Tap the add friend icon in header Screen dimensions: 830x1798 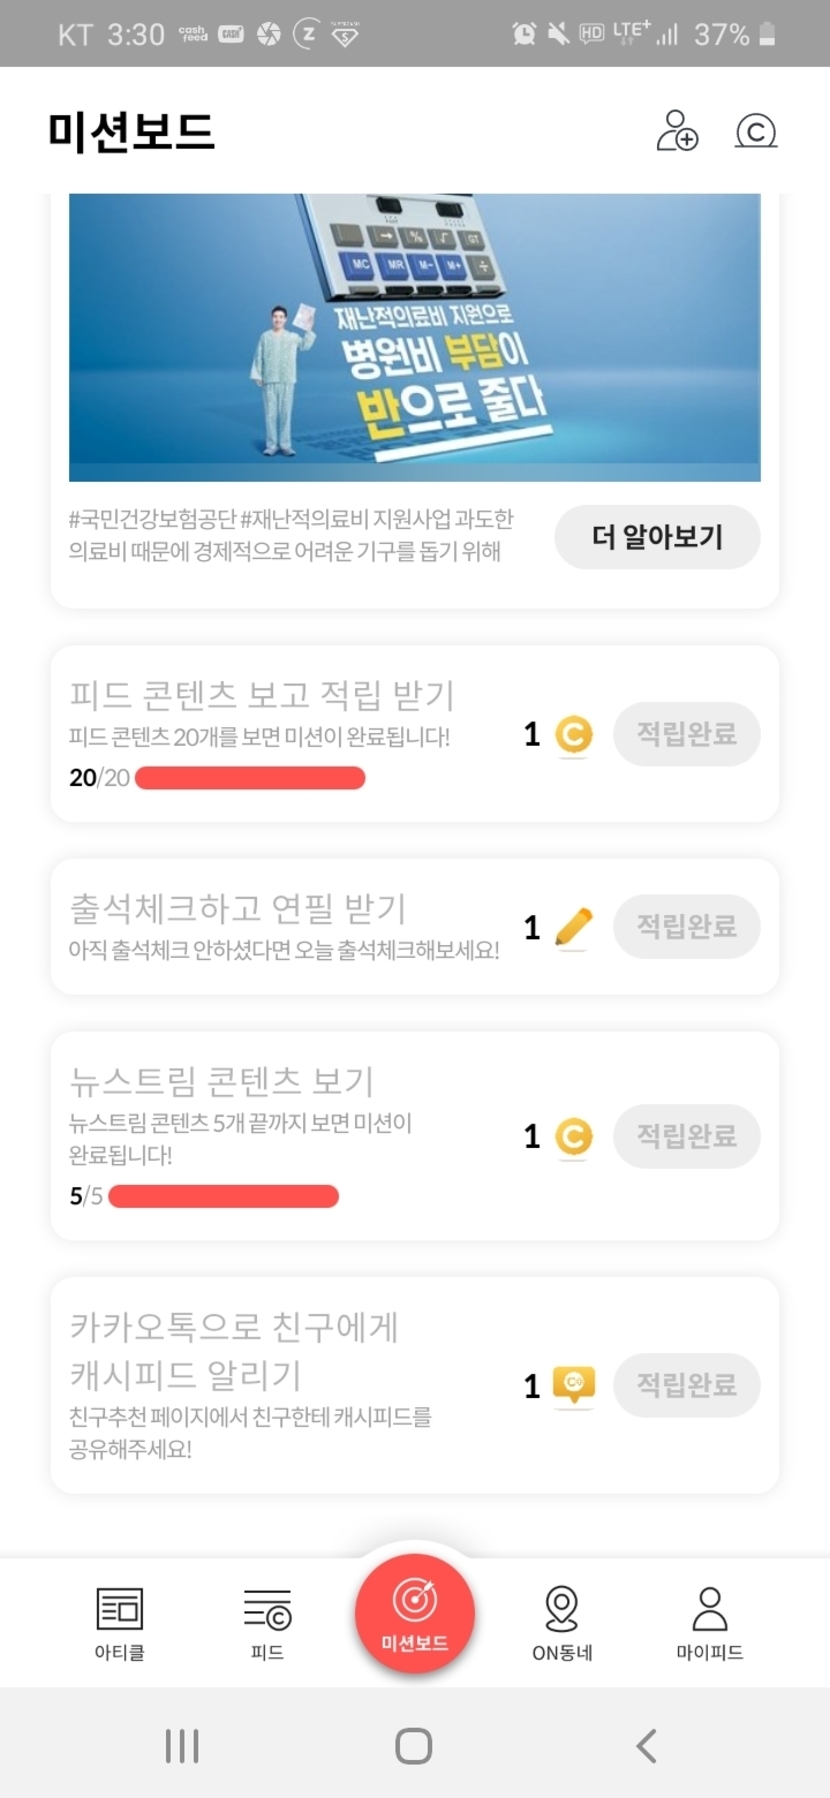(x=677, y=131)
